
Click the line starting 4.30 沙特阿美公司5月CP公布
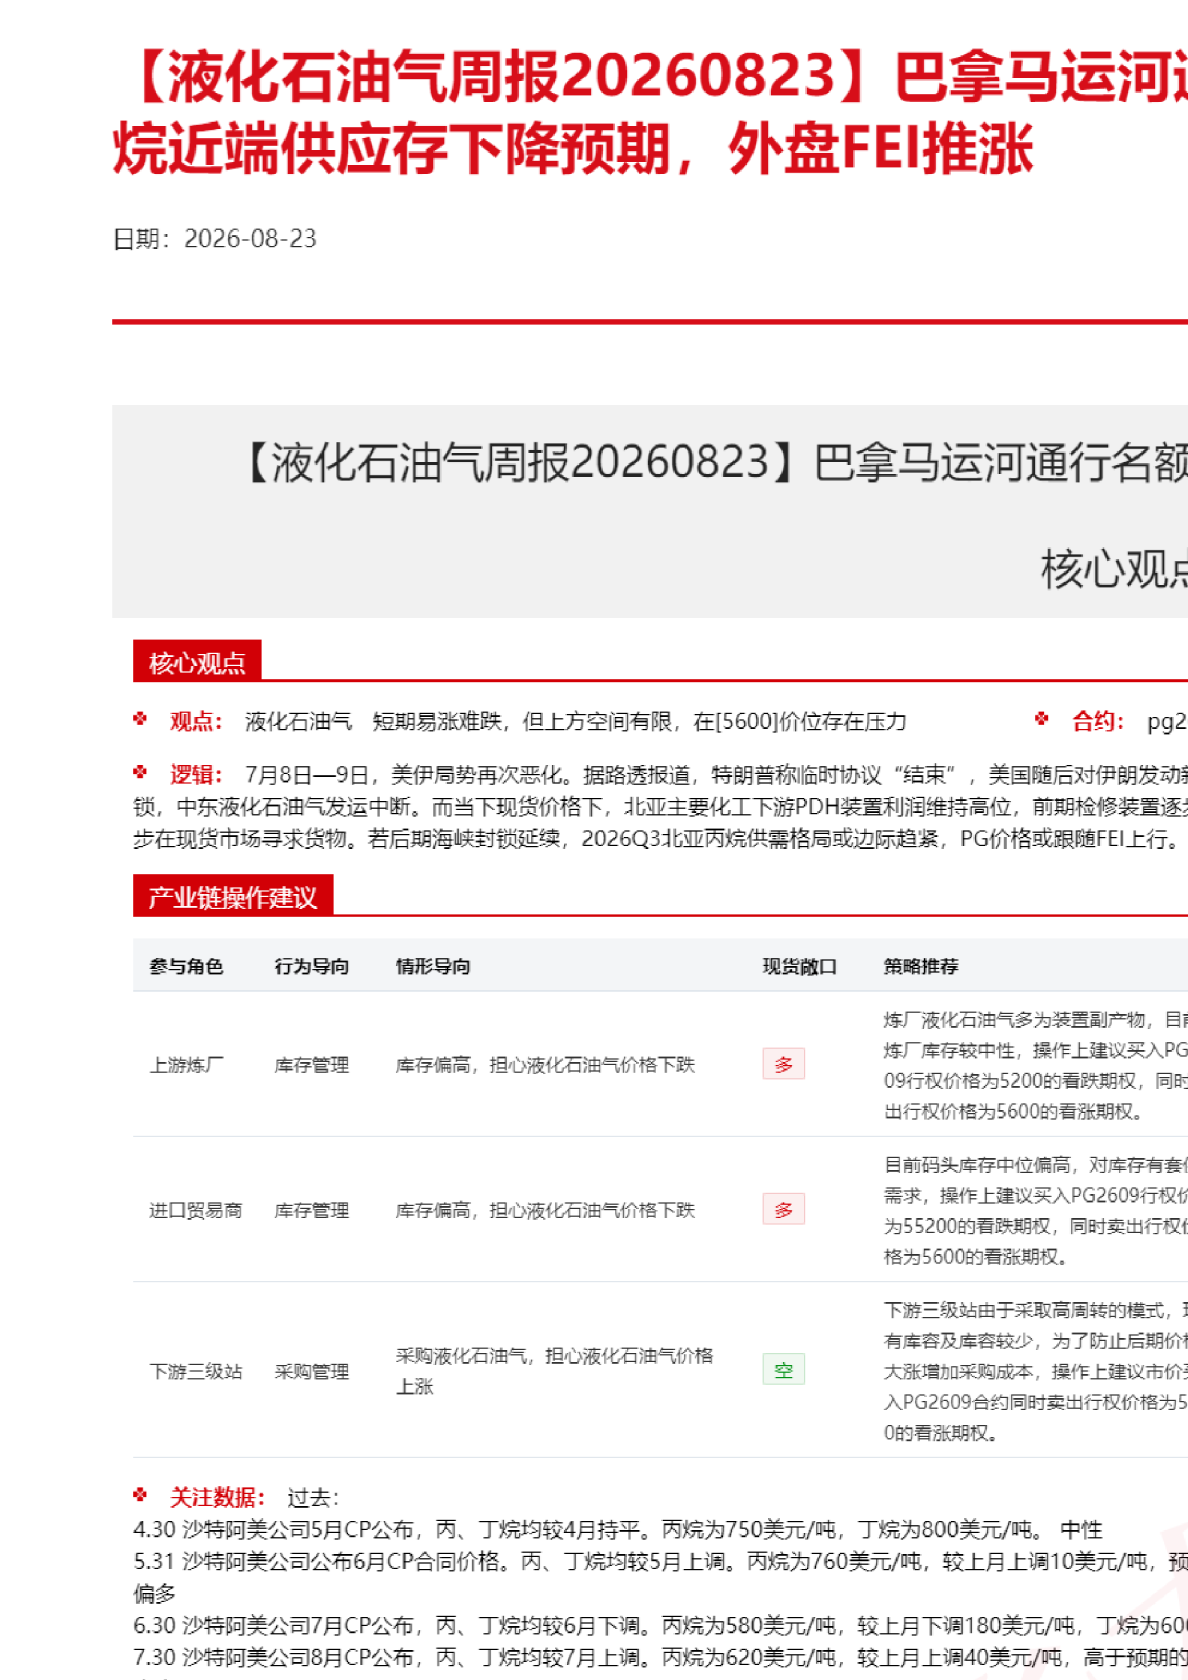click(618, 1529)
